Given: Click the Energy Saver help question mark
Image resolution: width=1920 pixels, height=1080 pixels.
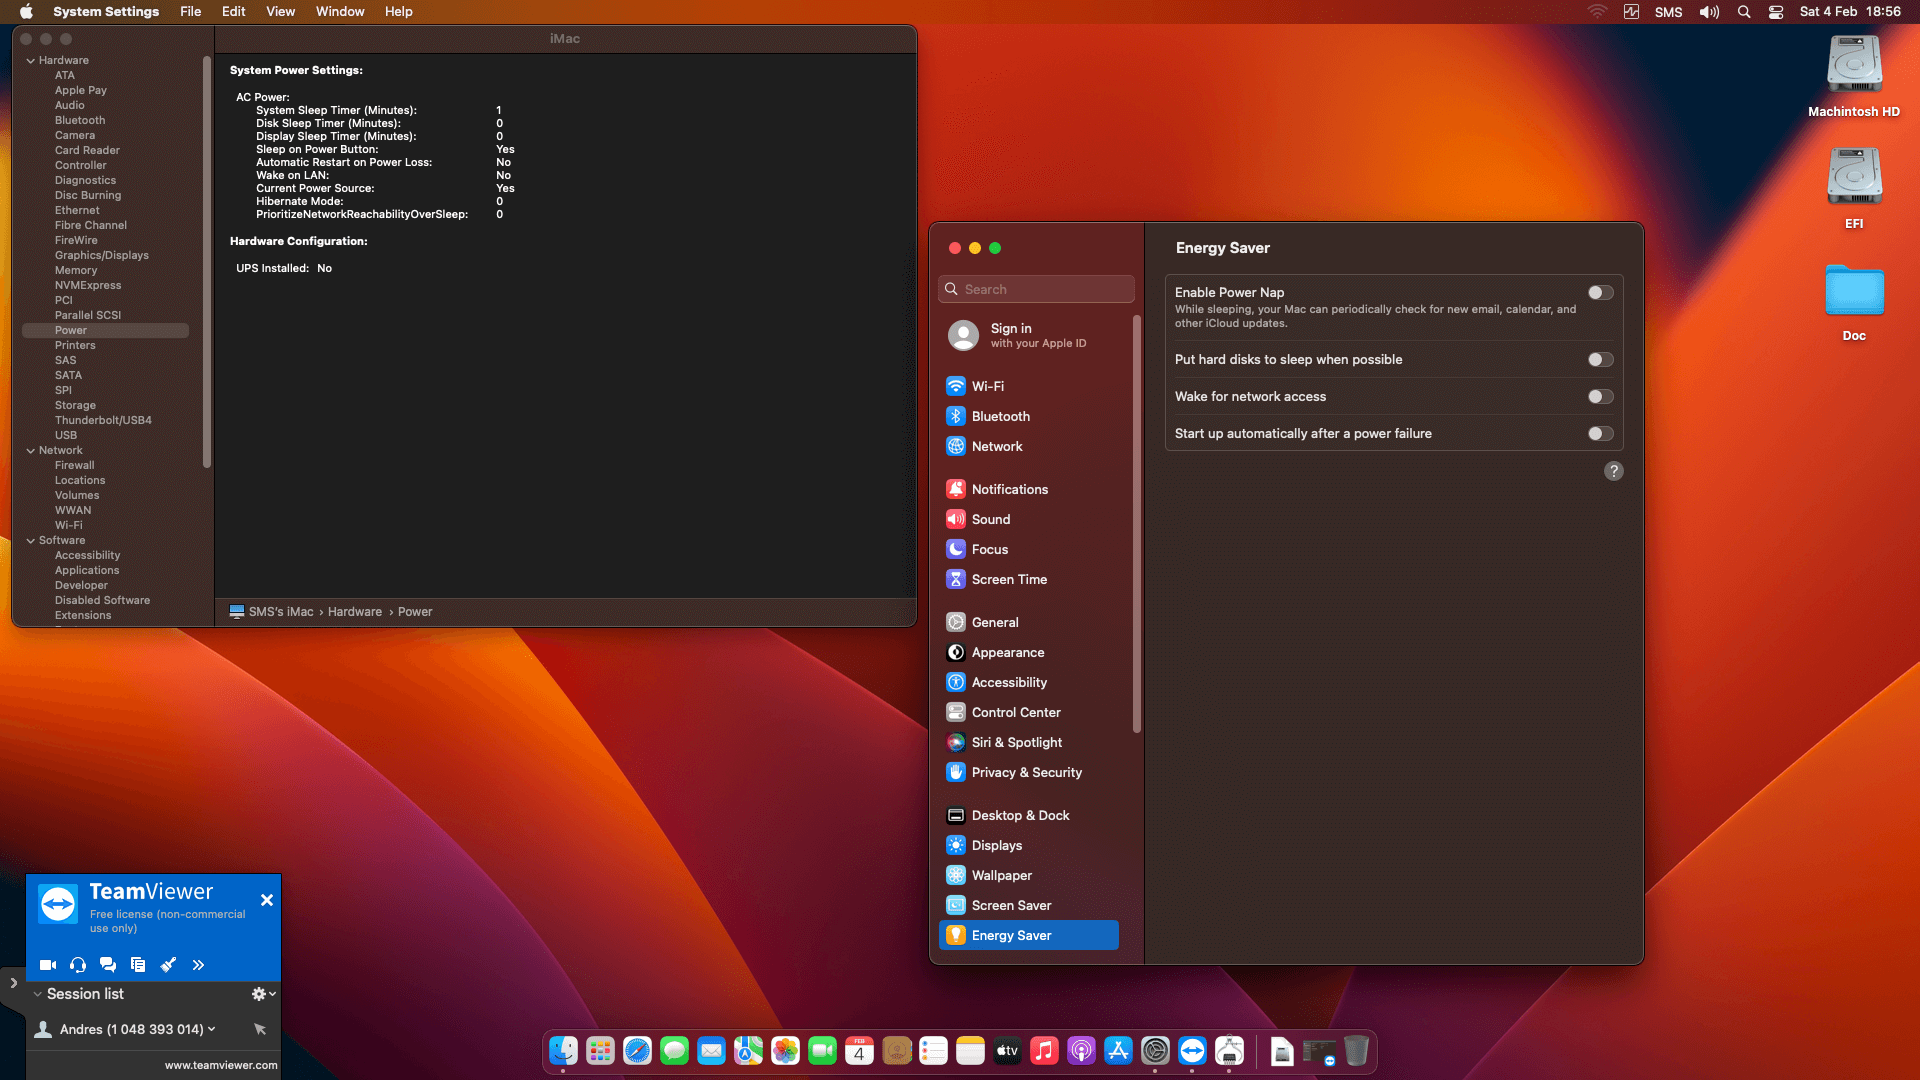Looking at the screenshot, I should pyautogui.click(x=1613, y=471).
